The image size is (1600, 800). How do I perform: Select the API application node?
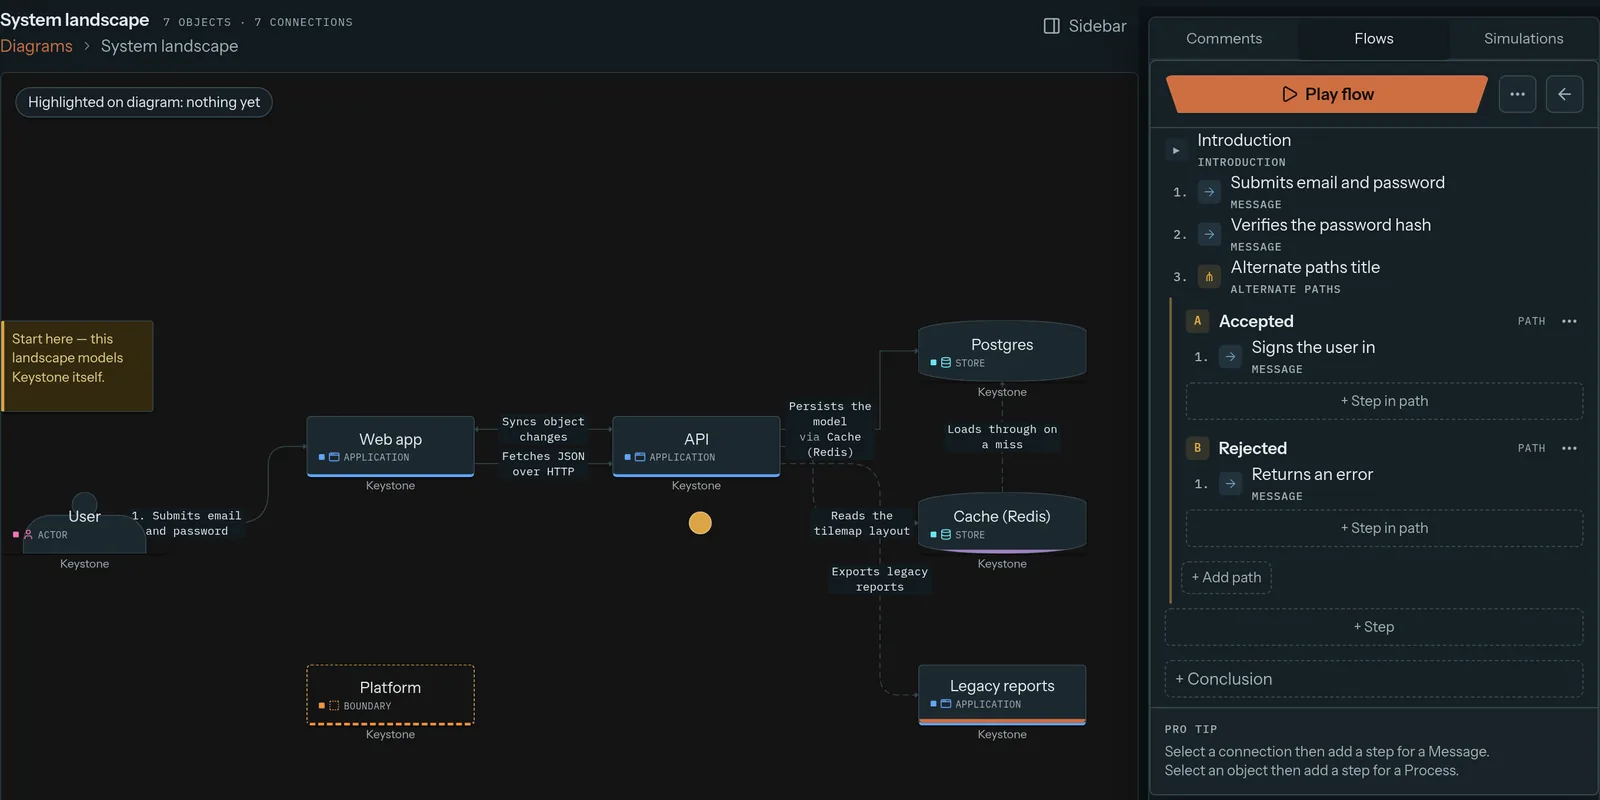coord(696,446)
